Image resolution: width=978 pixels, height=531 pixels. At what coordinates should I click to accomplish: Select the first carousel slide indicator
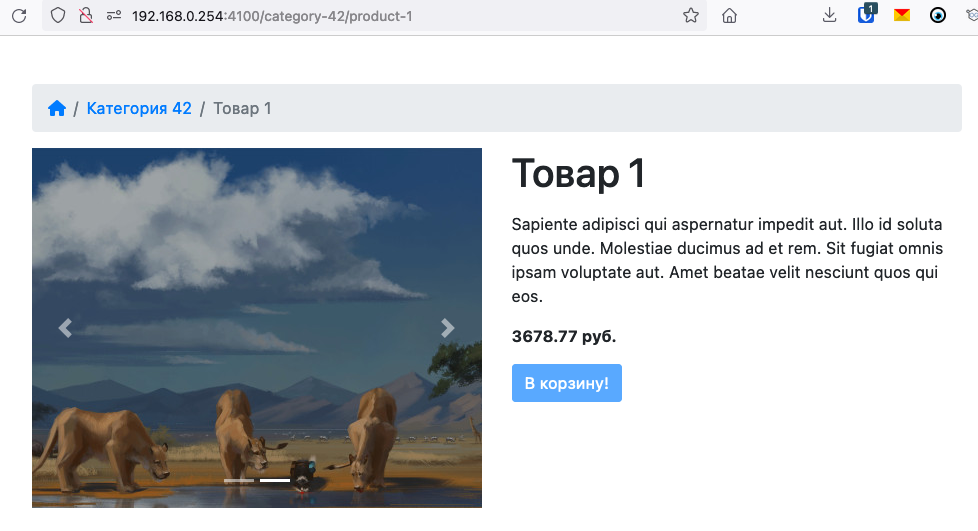point(239,480)
